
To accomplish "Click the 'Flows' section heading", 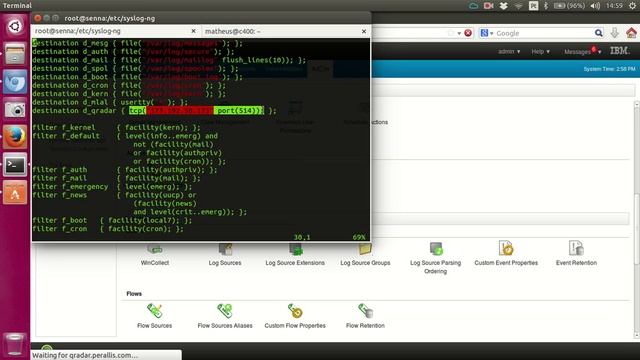I will tap(134, 293).
